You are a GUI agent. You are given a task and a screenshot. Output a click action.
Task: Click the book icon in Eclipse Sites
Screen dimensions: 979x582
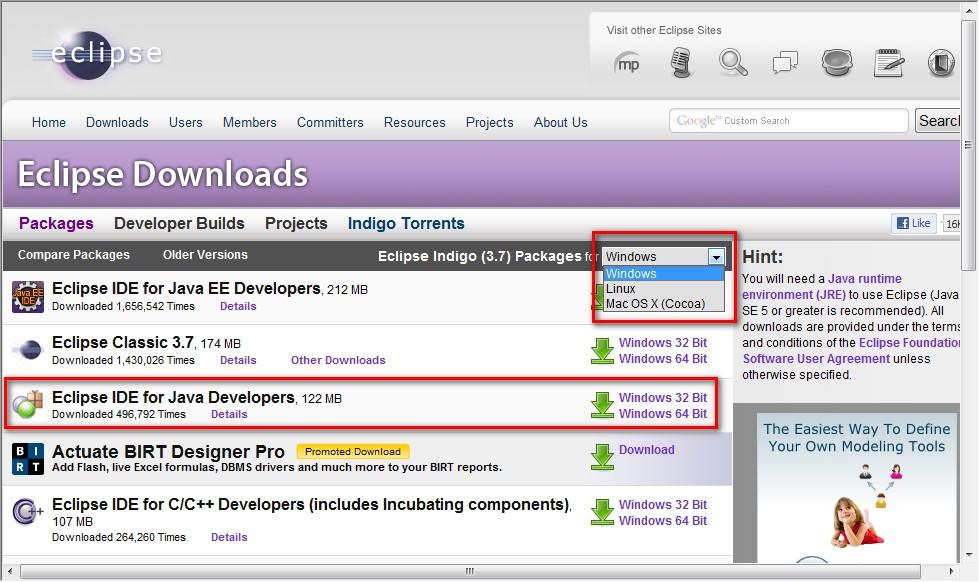click(x=940, y=63)
